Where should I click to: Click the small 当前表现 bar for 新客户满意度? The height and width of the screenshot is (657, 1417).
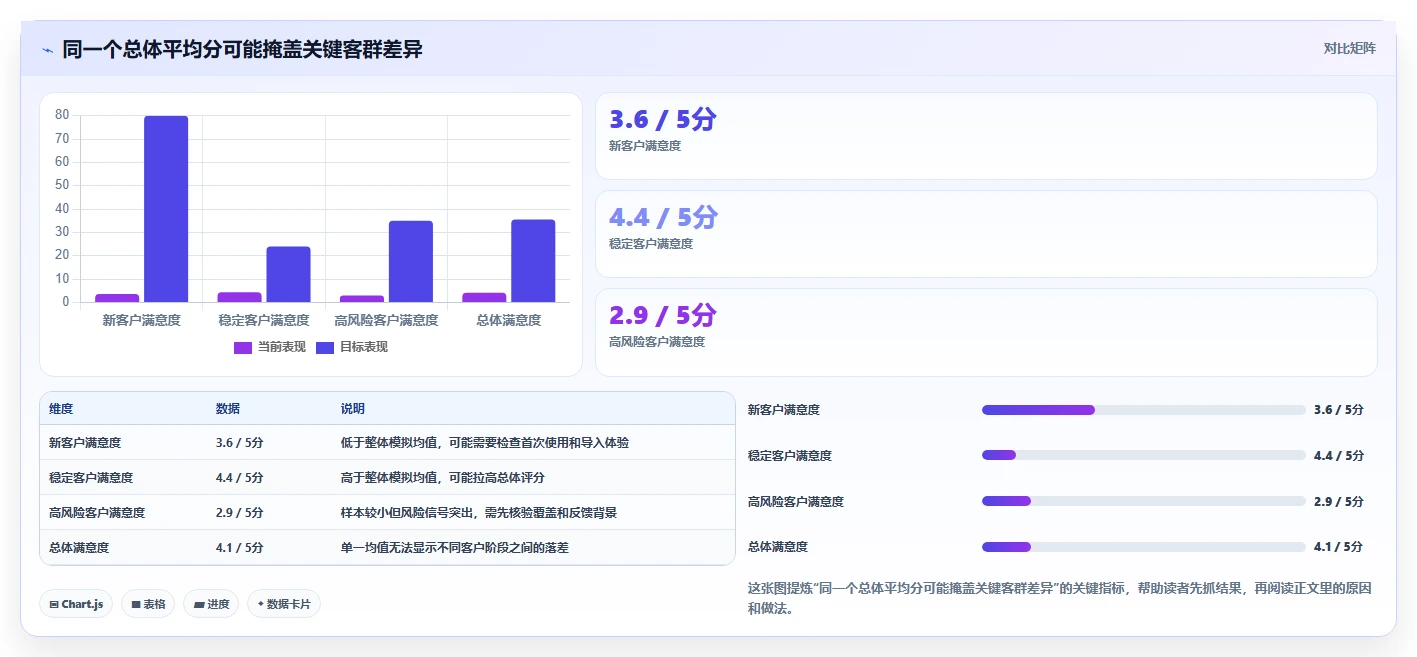pyautogui.click(x=117, y=298)
